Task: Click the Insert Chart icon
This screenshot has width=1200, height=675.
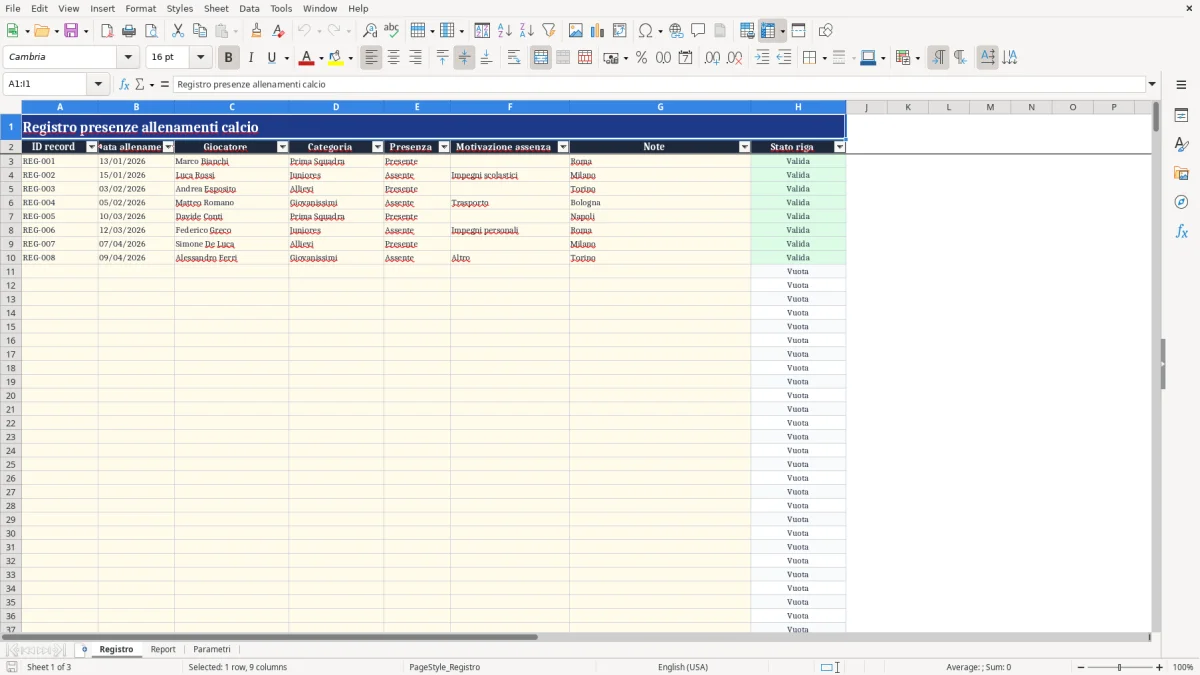Action: [598, 31]
